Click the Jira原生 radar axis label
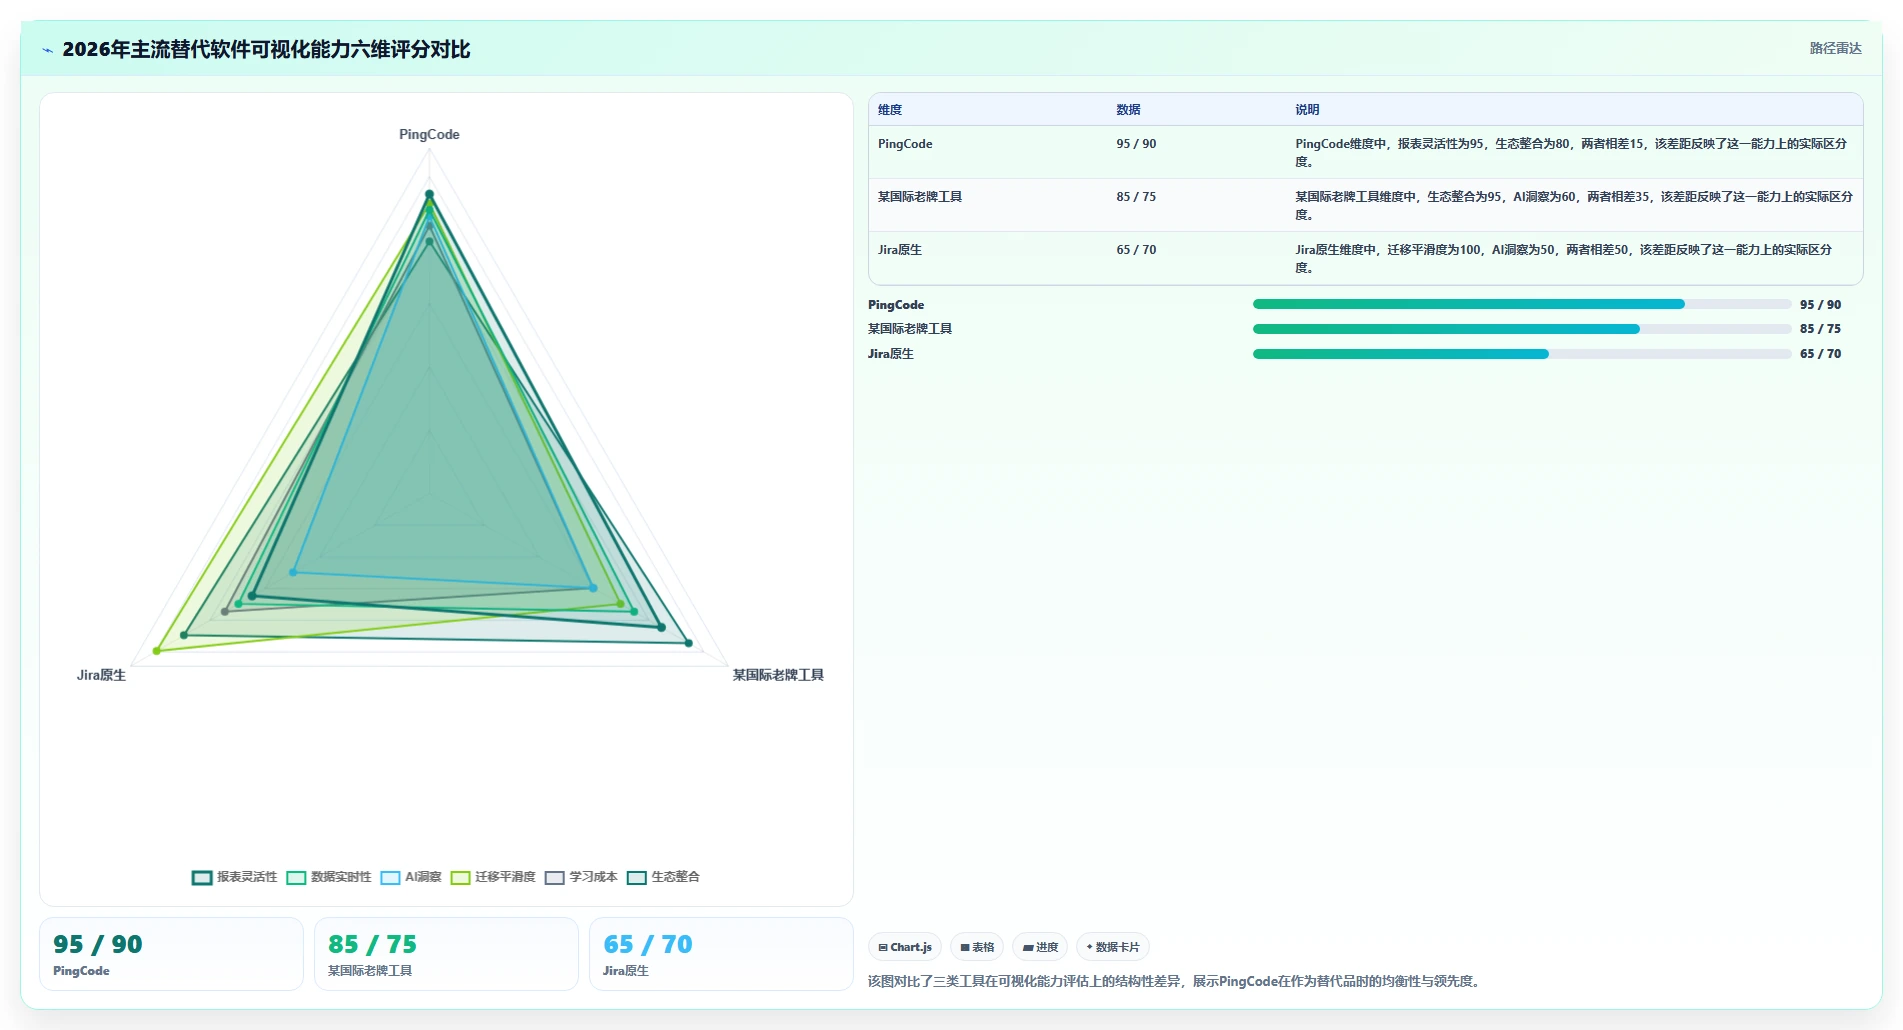The width and height of the screenshot is (1903, 1030). tap(101, 675)
